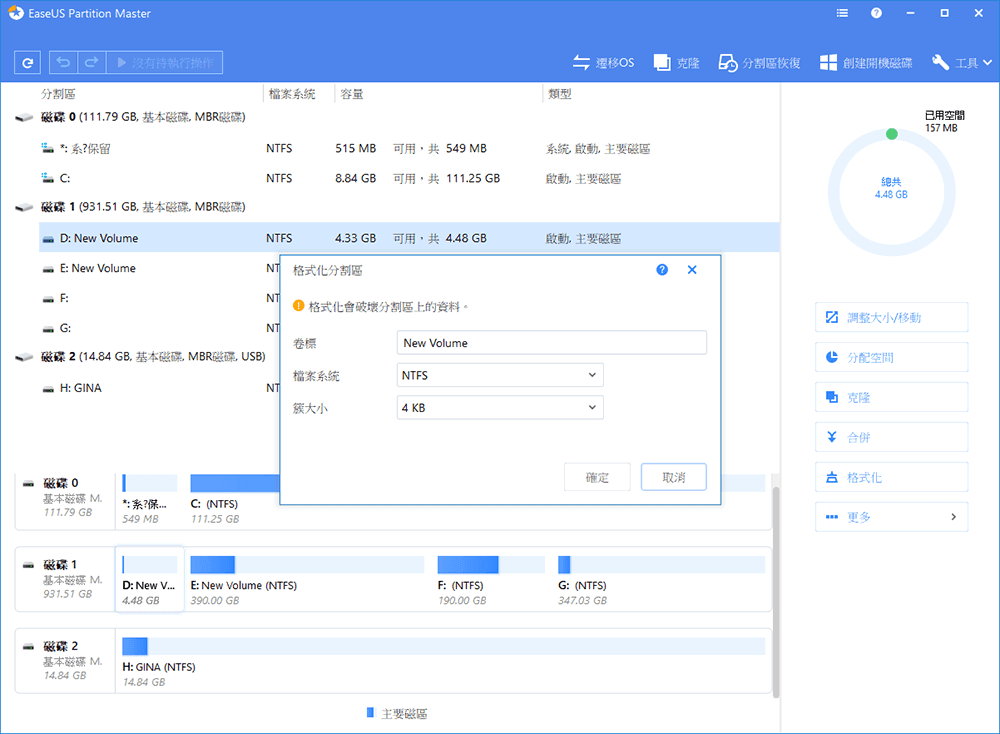Open the hamburger menu icon in title bar
Screen dimensions: 1000x734
[842, 13]
